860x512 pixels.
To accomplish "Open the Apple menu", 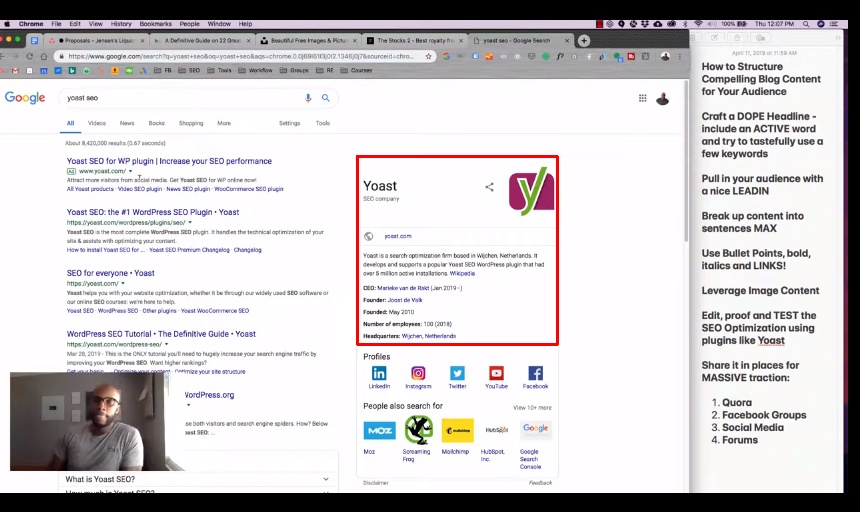I will click(x=7, y=24).
